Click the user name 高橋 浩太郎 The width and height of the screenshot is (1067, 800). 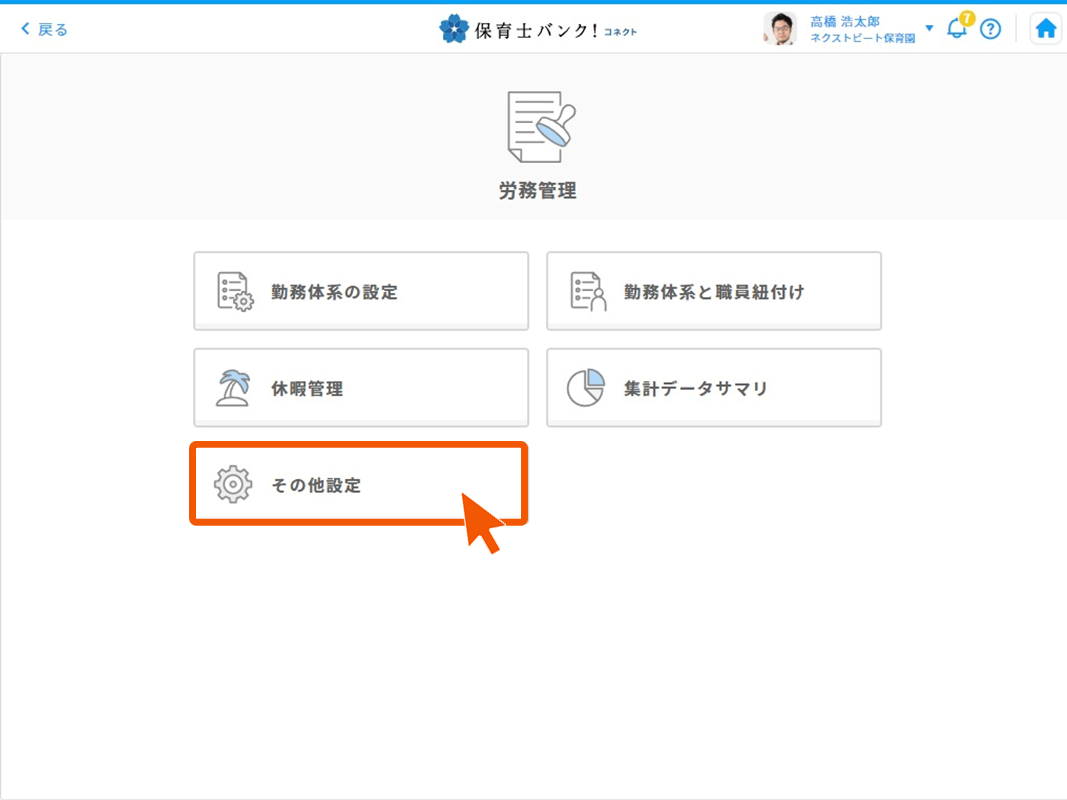(845, 21)
